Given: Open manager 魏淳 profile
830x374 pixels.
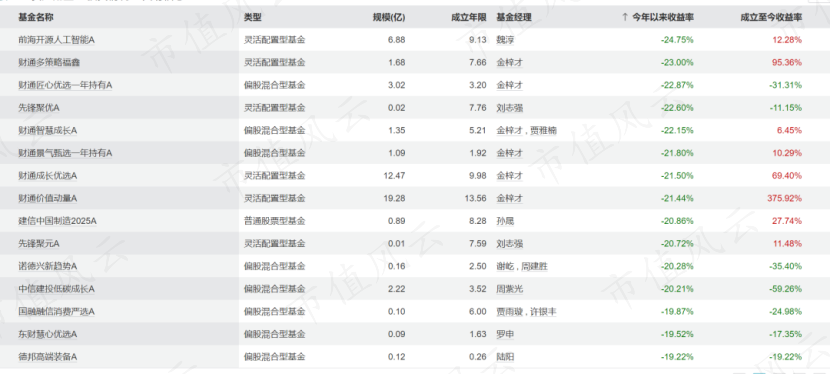Looking at the screenshot, I should click(x=505, y=40).
